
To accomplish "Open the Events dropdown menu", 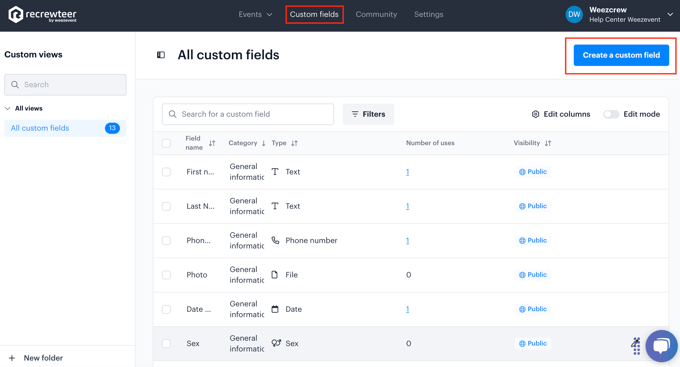I will pos(255,14).
